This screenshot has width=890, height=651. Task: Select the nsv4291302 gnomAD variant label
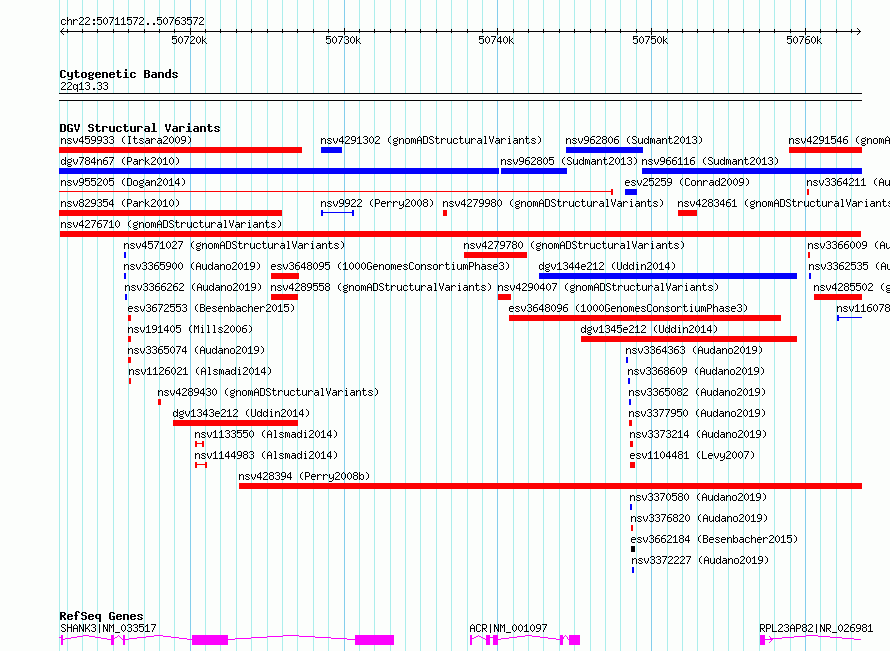click(x=431, y=140)
